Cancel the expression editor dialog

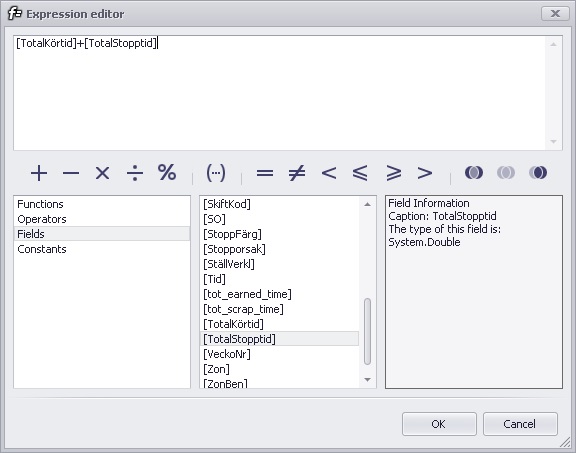pos(520,424)
